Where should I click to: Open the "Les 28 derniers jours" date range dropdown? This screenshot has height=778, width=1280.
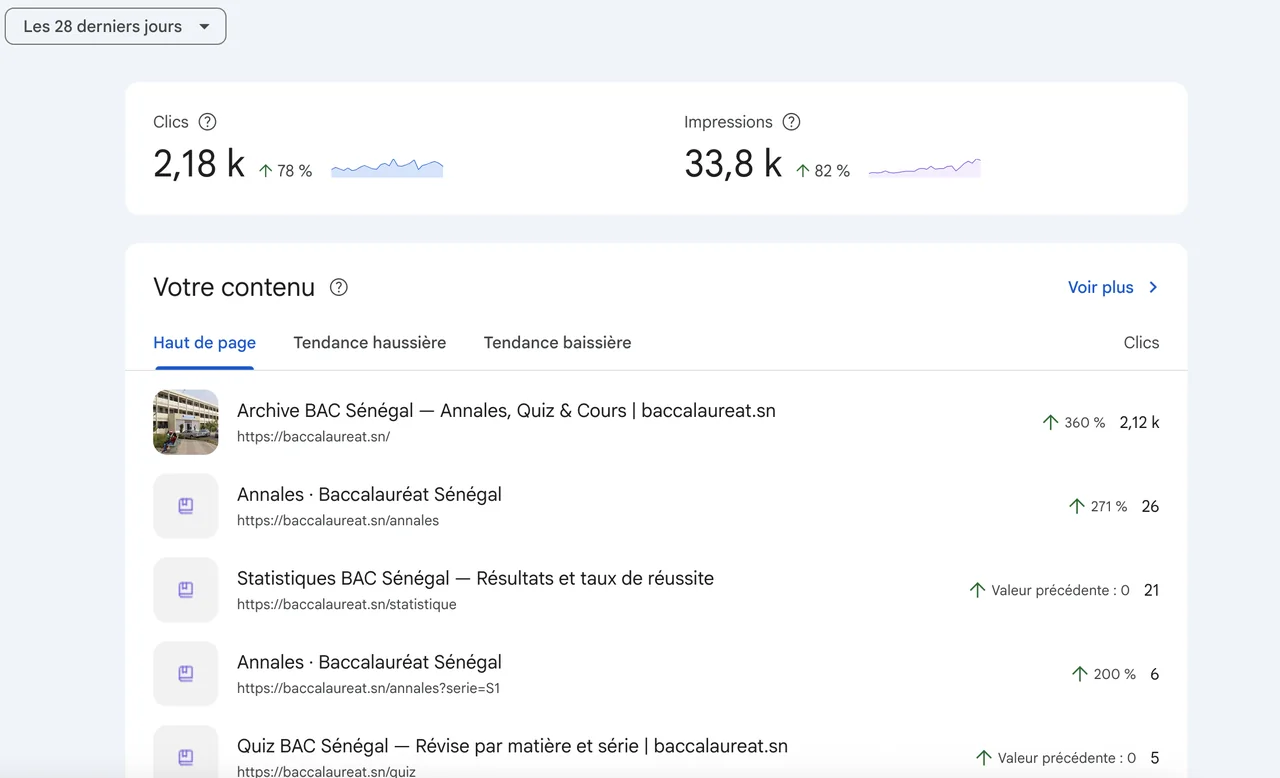[x=116, y=27]
